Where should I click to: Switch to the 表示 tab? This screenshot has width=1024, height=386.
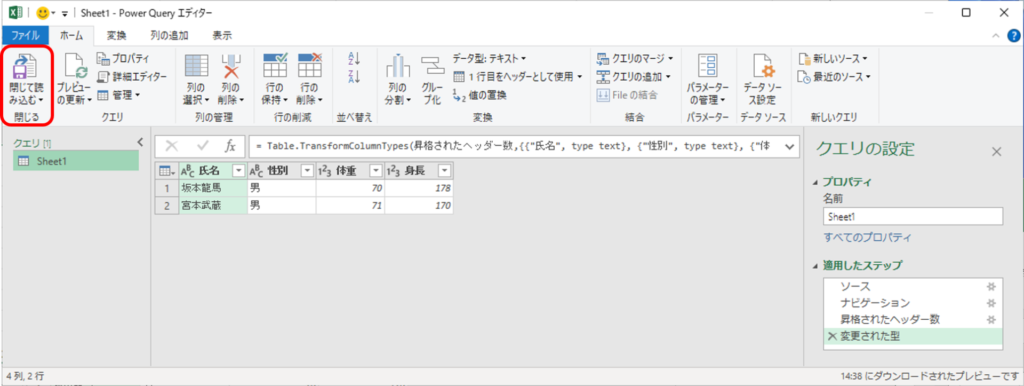point(222,35)
